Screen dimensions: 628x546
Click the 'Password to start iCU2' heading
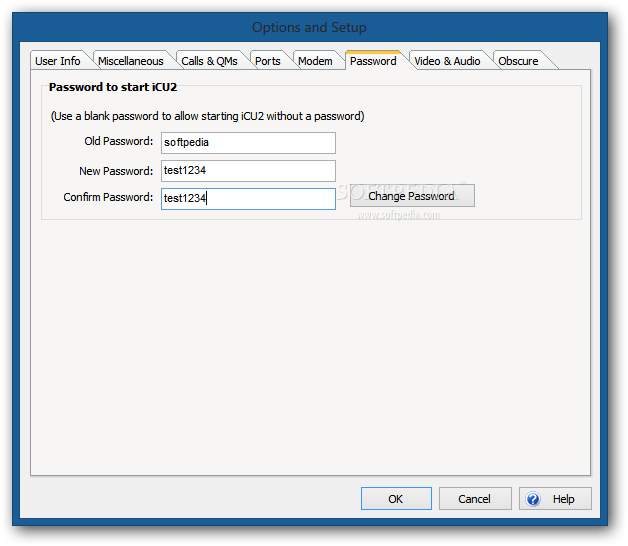click(113, 87)
